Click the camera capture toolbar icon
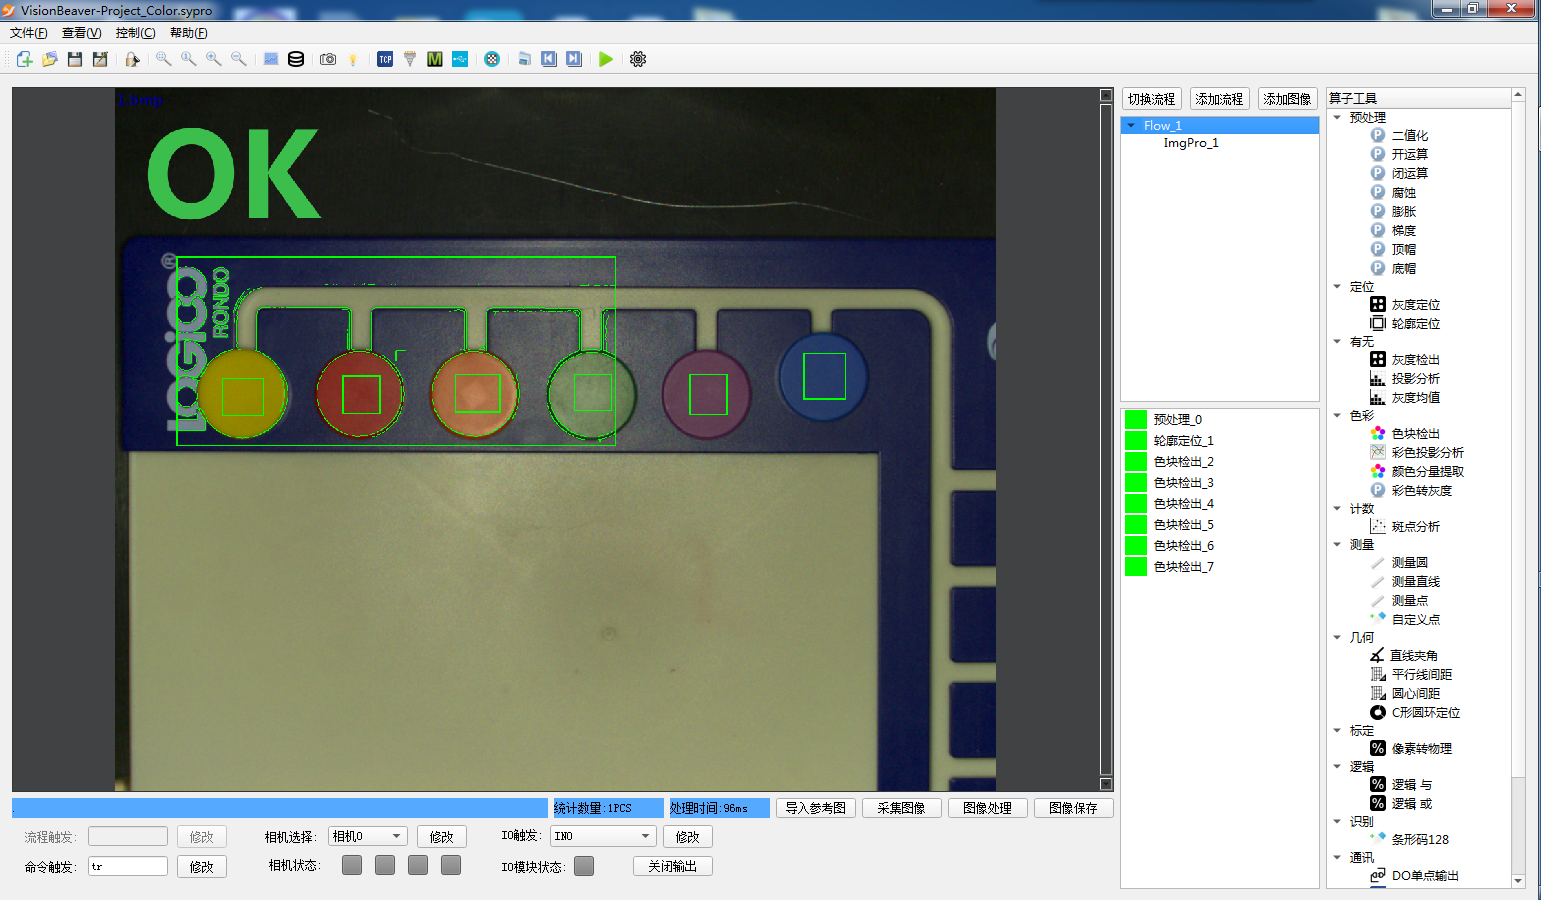 (328, 59)
